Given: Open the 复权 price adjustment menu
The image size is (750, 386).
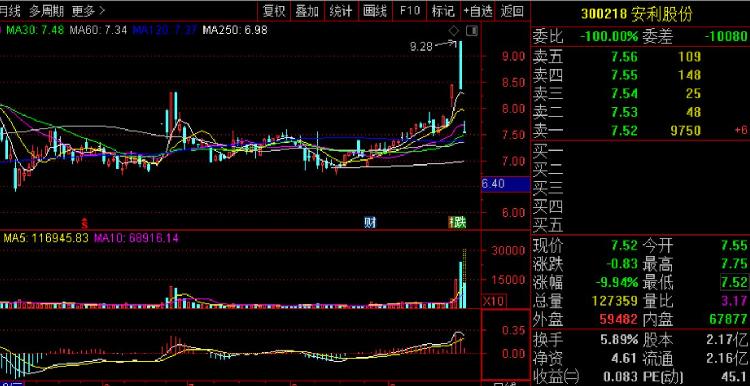Looking at the screenshot, I should point(275,11).
